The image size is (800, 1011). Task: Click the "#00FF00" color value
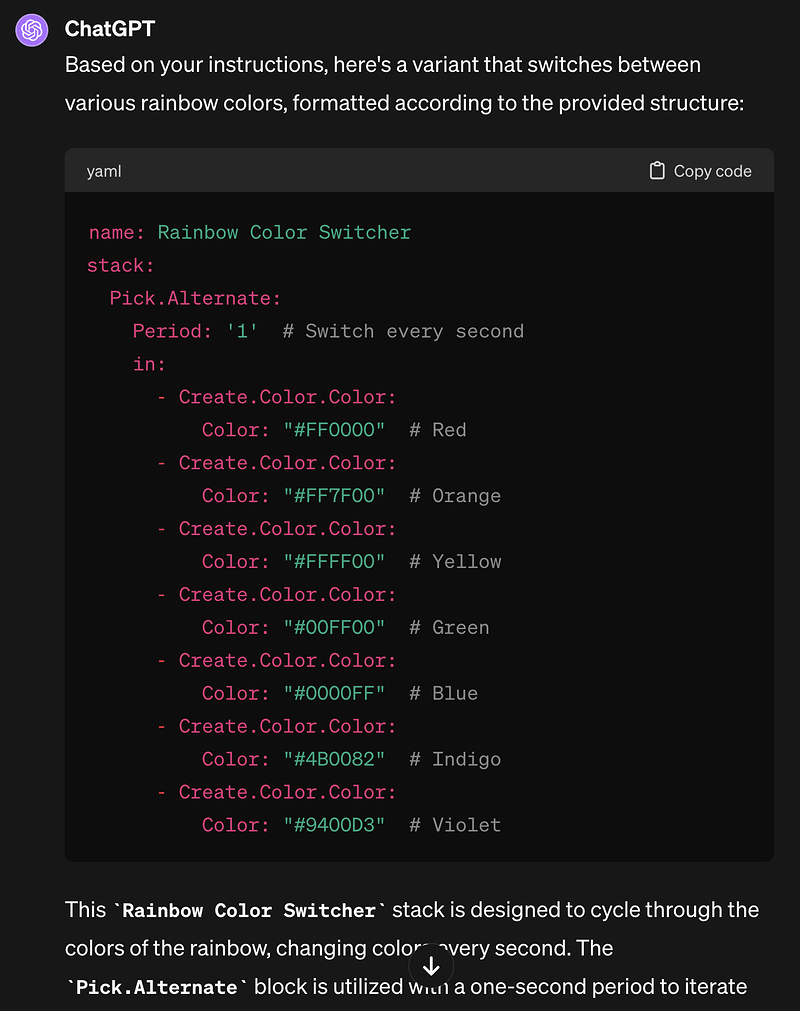334,627
